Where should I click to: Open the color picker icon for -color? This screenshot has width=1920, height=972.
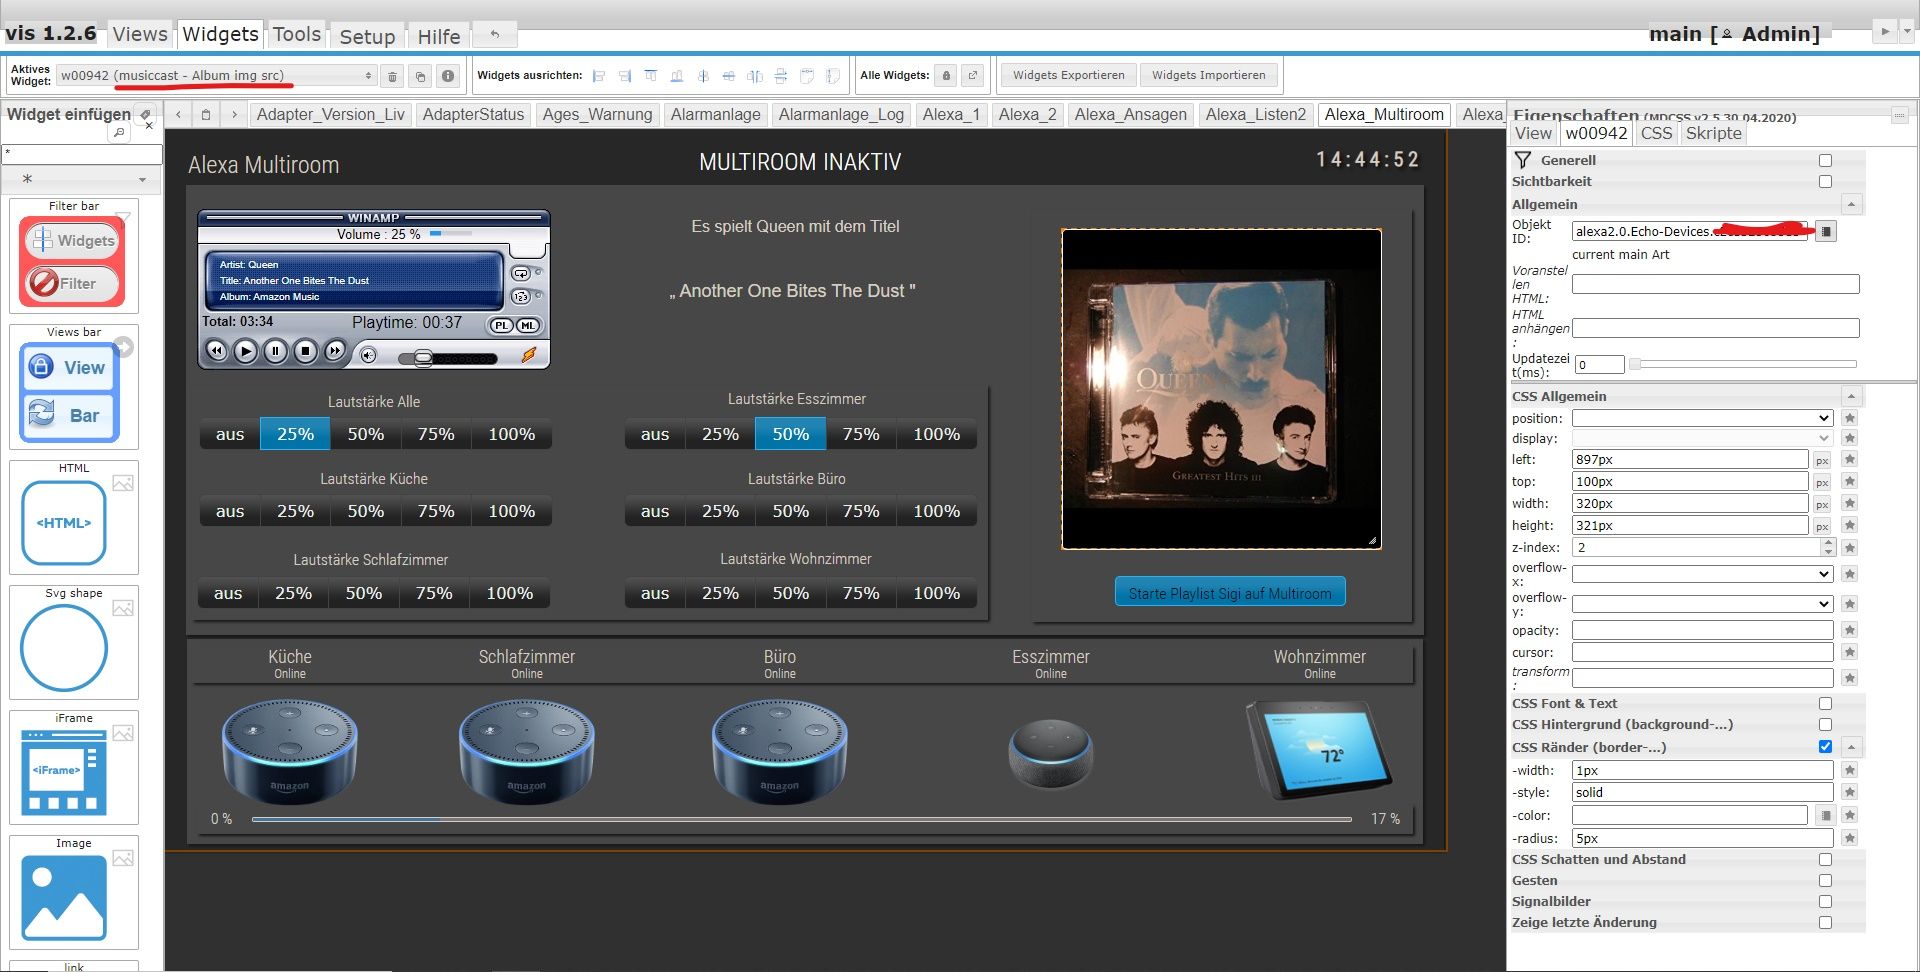tap(1825, 816)
